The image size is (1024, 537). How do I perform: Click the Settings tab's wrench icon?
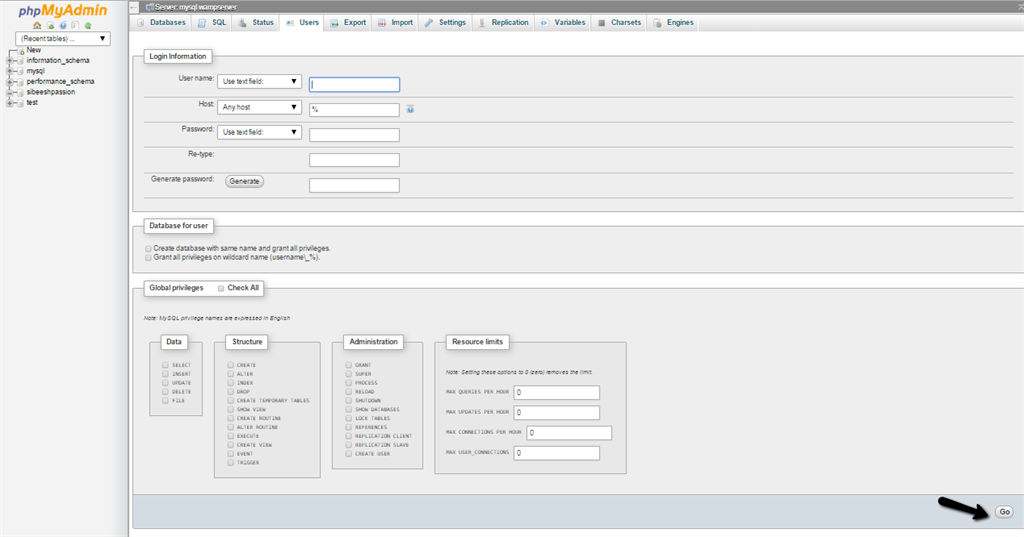(x=429, y=23)
